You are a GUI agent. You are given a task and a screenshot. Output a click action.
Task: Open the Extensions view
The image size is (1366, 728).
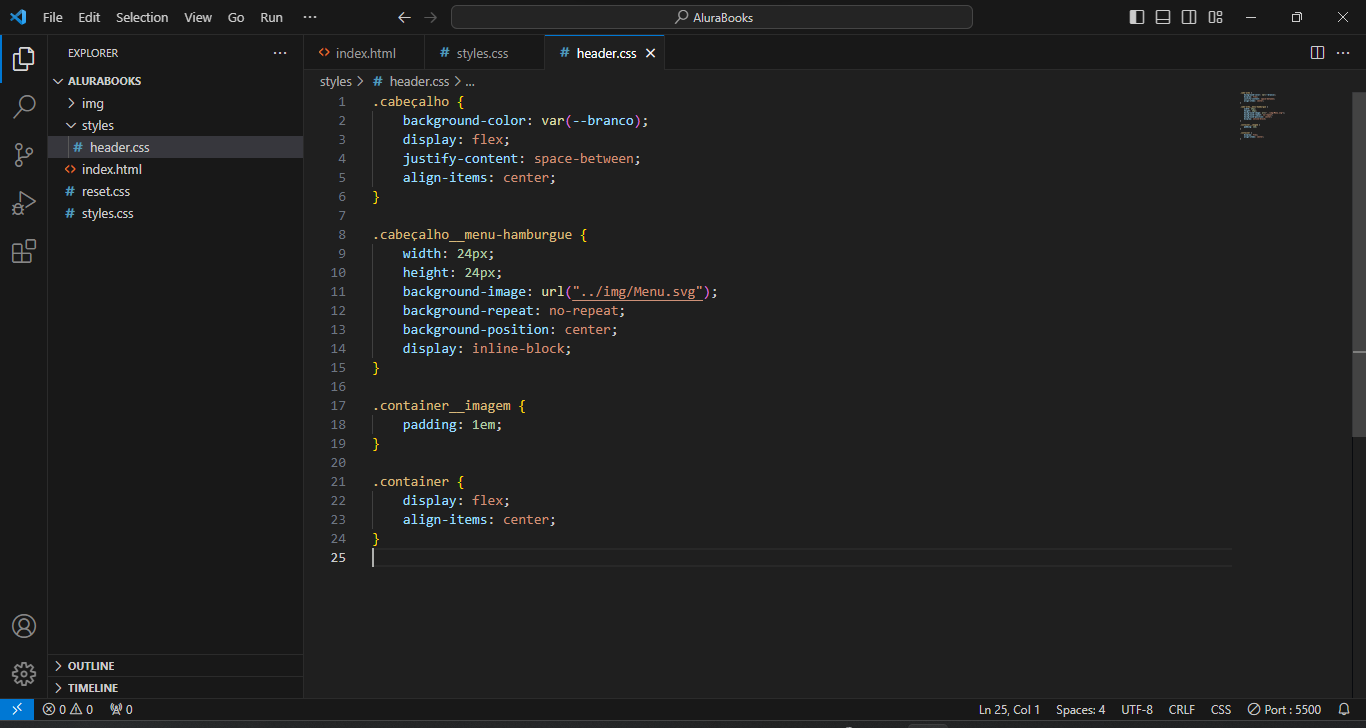click(x=24, y=251)
